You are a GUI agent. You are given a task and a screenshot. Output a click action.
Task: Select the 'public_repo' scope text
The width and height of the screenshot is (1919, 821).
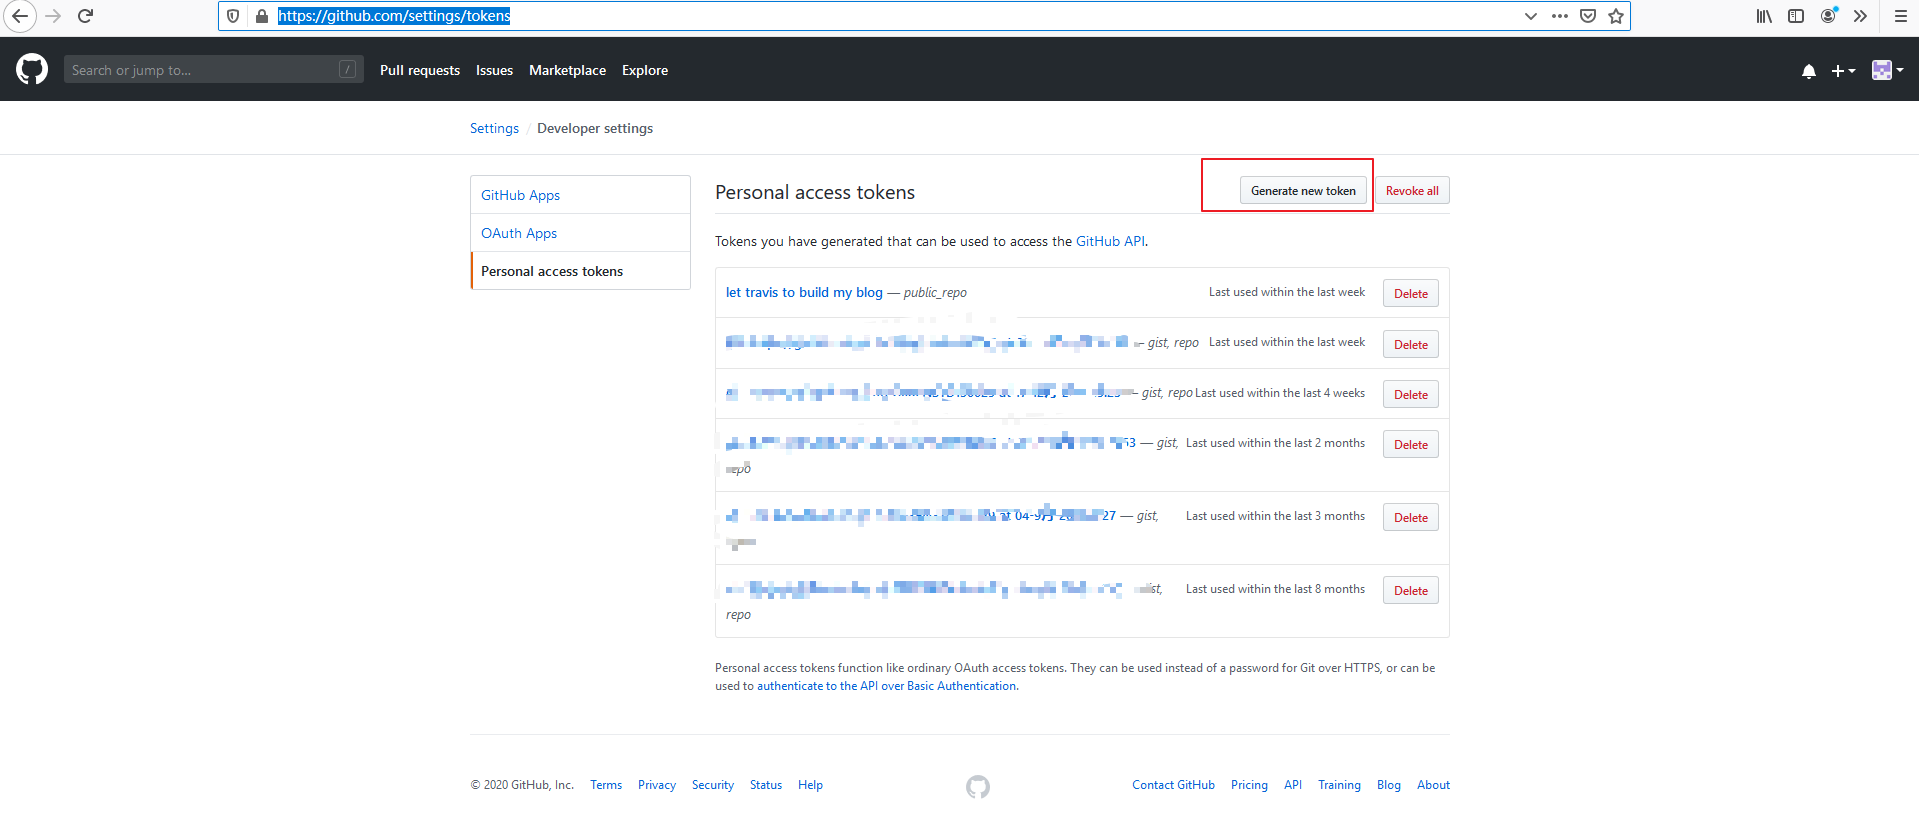point(935,293)
